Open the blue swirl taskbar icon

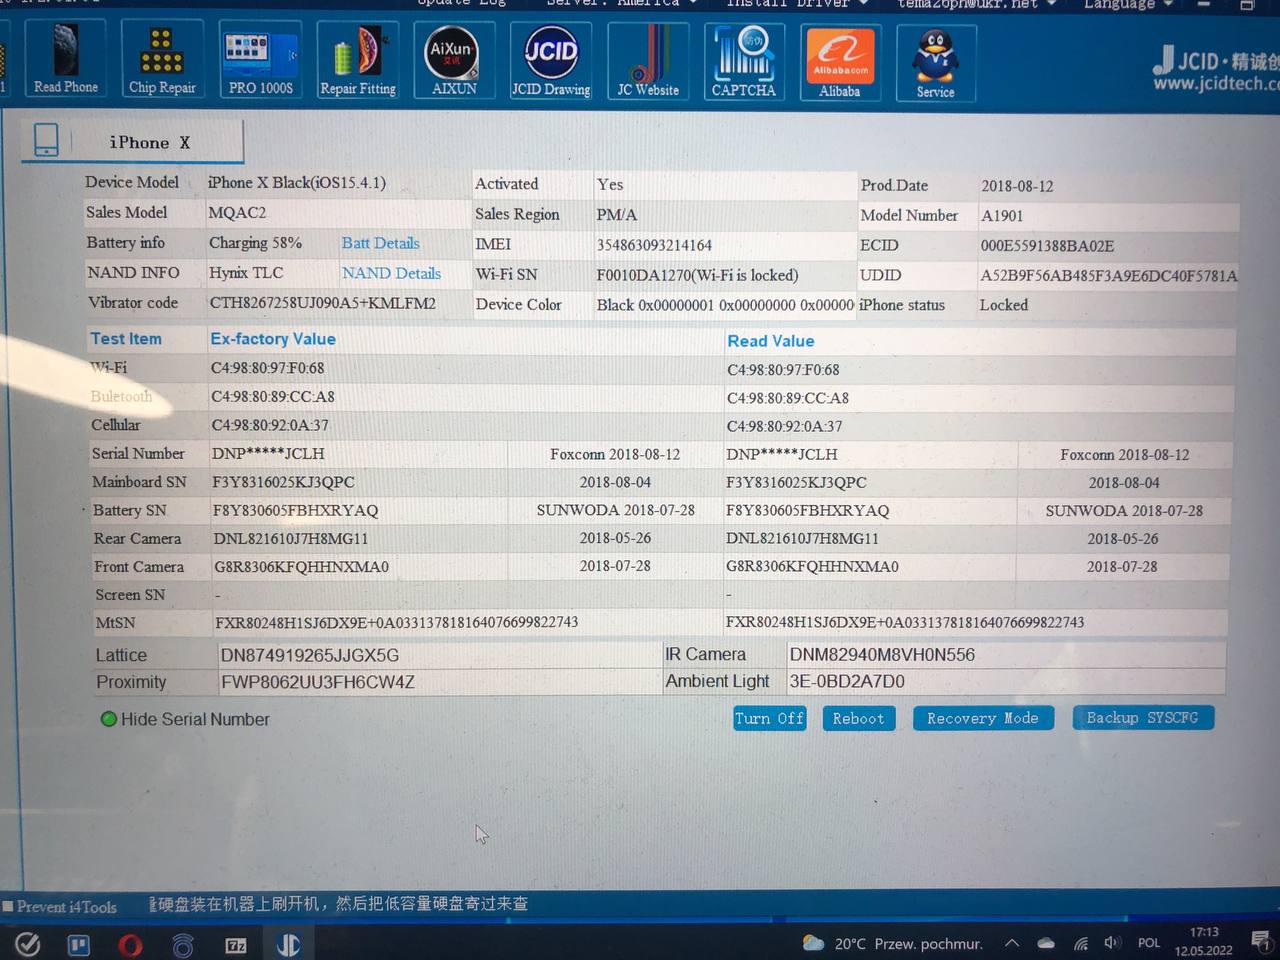point(183,945)
